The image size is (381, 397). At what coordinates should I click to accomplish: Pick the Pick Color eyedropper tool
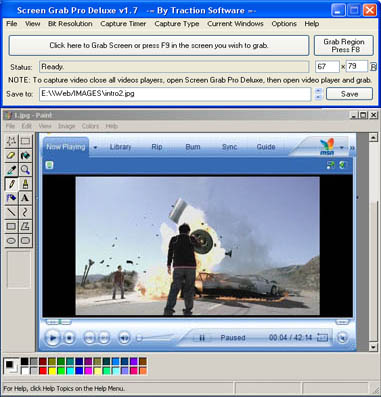(11, 170)
